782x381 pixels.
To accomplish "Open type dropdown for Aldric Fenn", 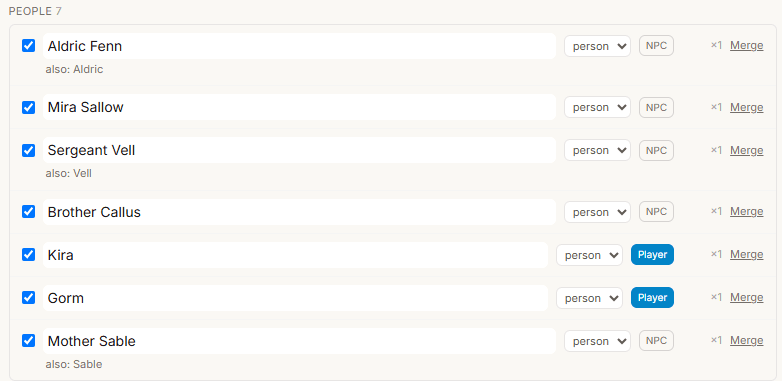I will pyautogui.click(x=597, y=46).
